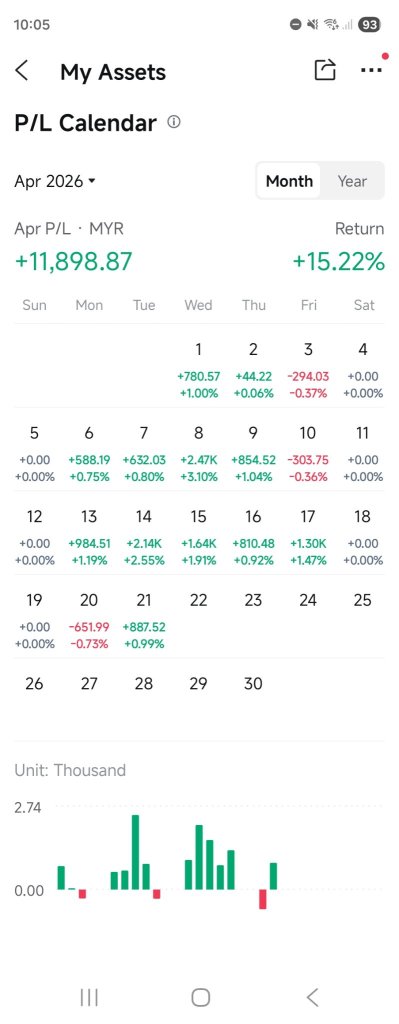The height and width of the screenshot is (1024, 399).
Task: Tap the +15.22% return value
Action: pos(338,261)
